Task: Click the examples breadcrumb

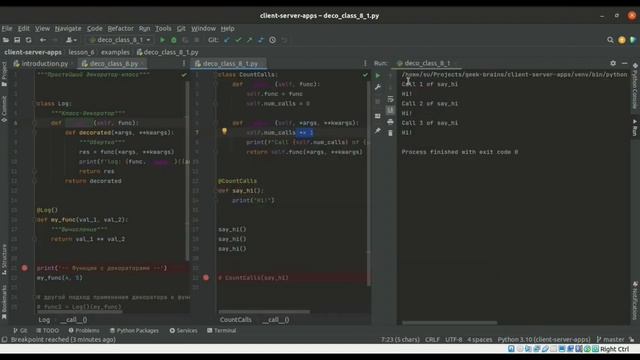Action: pyautogui.click(x=115, y=52)
